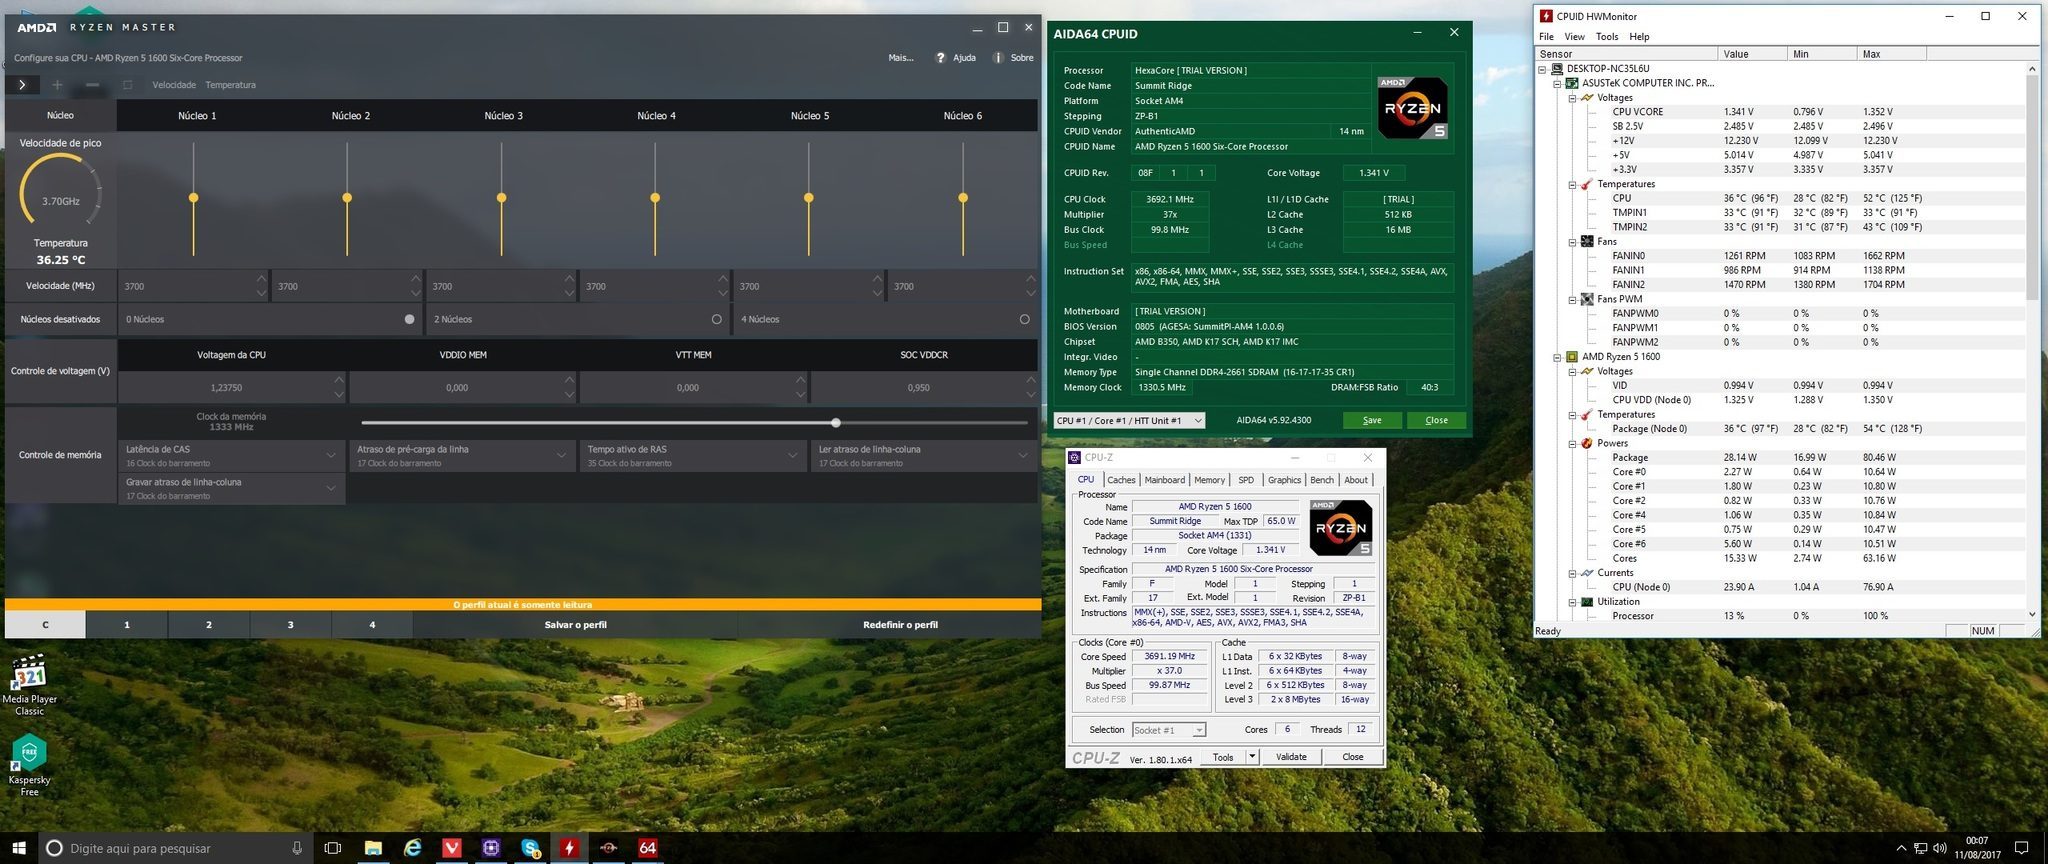The height and width of the screenshot is (864, 2048).
Task: Increase Núcleo 1 speed with up arrow
Action: pos(262,279)
